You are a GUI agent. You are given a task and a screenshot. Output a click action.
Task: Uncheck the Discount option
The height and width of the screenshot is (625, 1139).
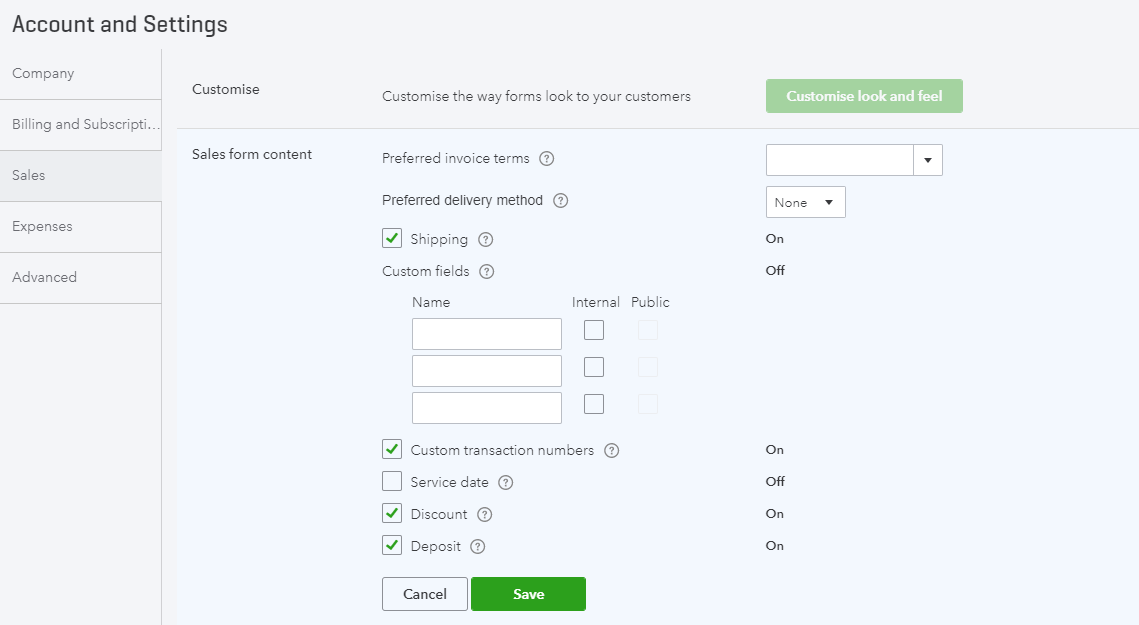(x=392, y=513)
